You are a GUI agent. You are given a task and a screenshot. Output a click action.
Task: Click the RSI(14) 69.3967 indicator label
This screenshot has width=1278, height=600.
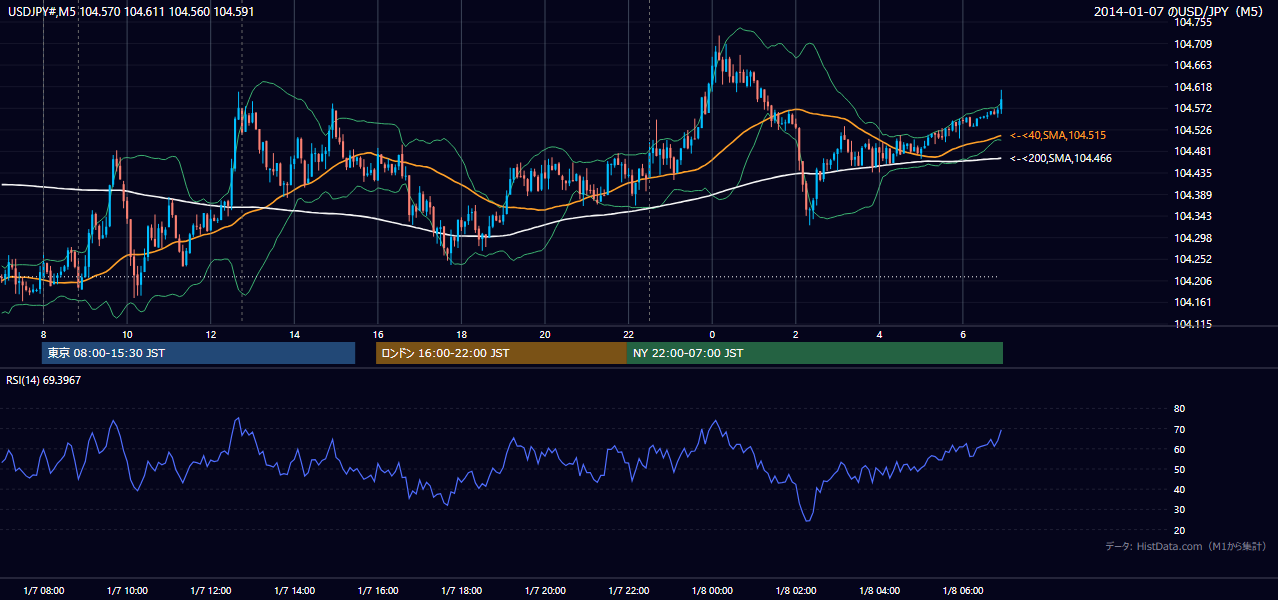coord(44,380)
